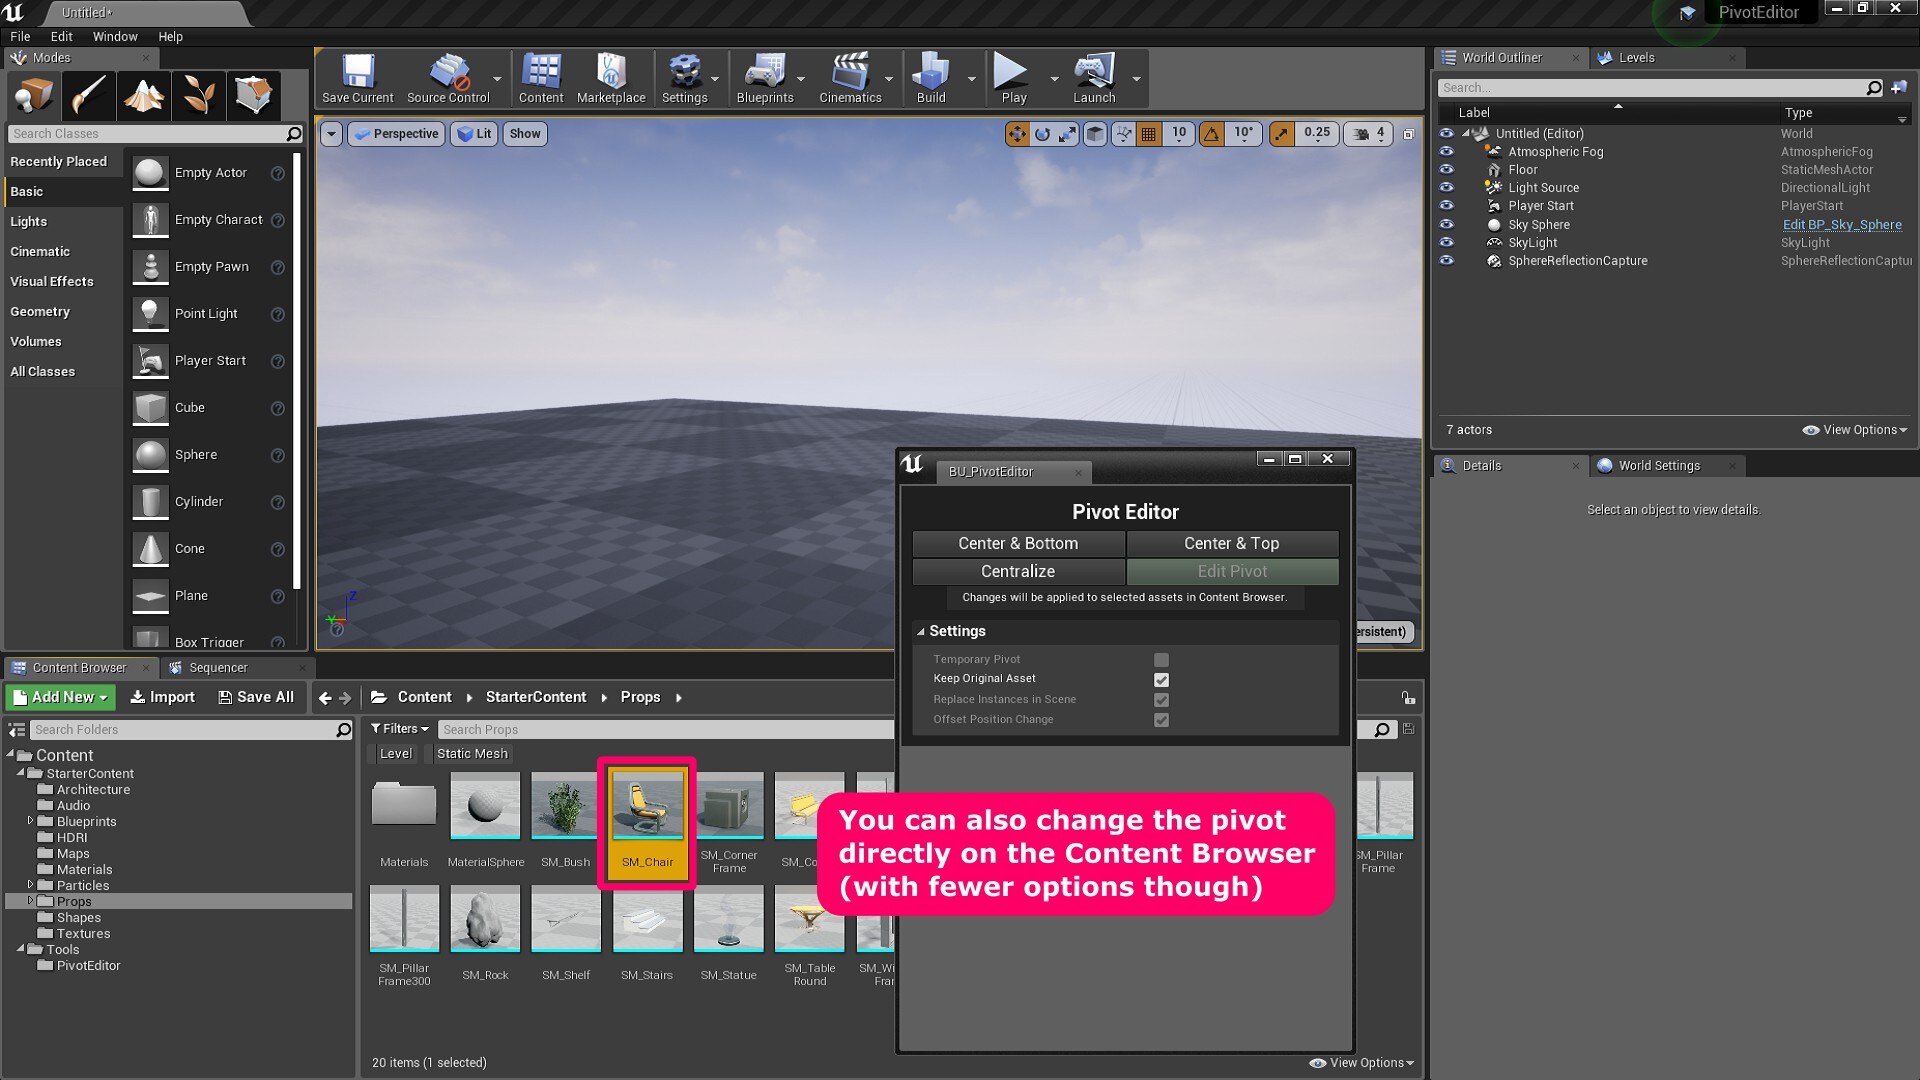Expand the Blueprints folder in the tree

click(30, 821)
